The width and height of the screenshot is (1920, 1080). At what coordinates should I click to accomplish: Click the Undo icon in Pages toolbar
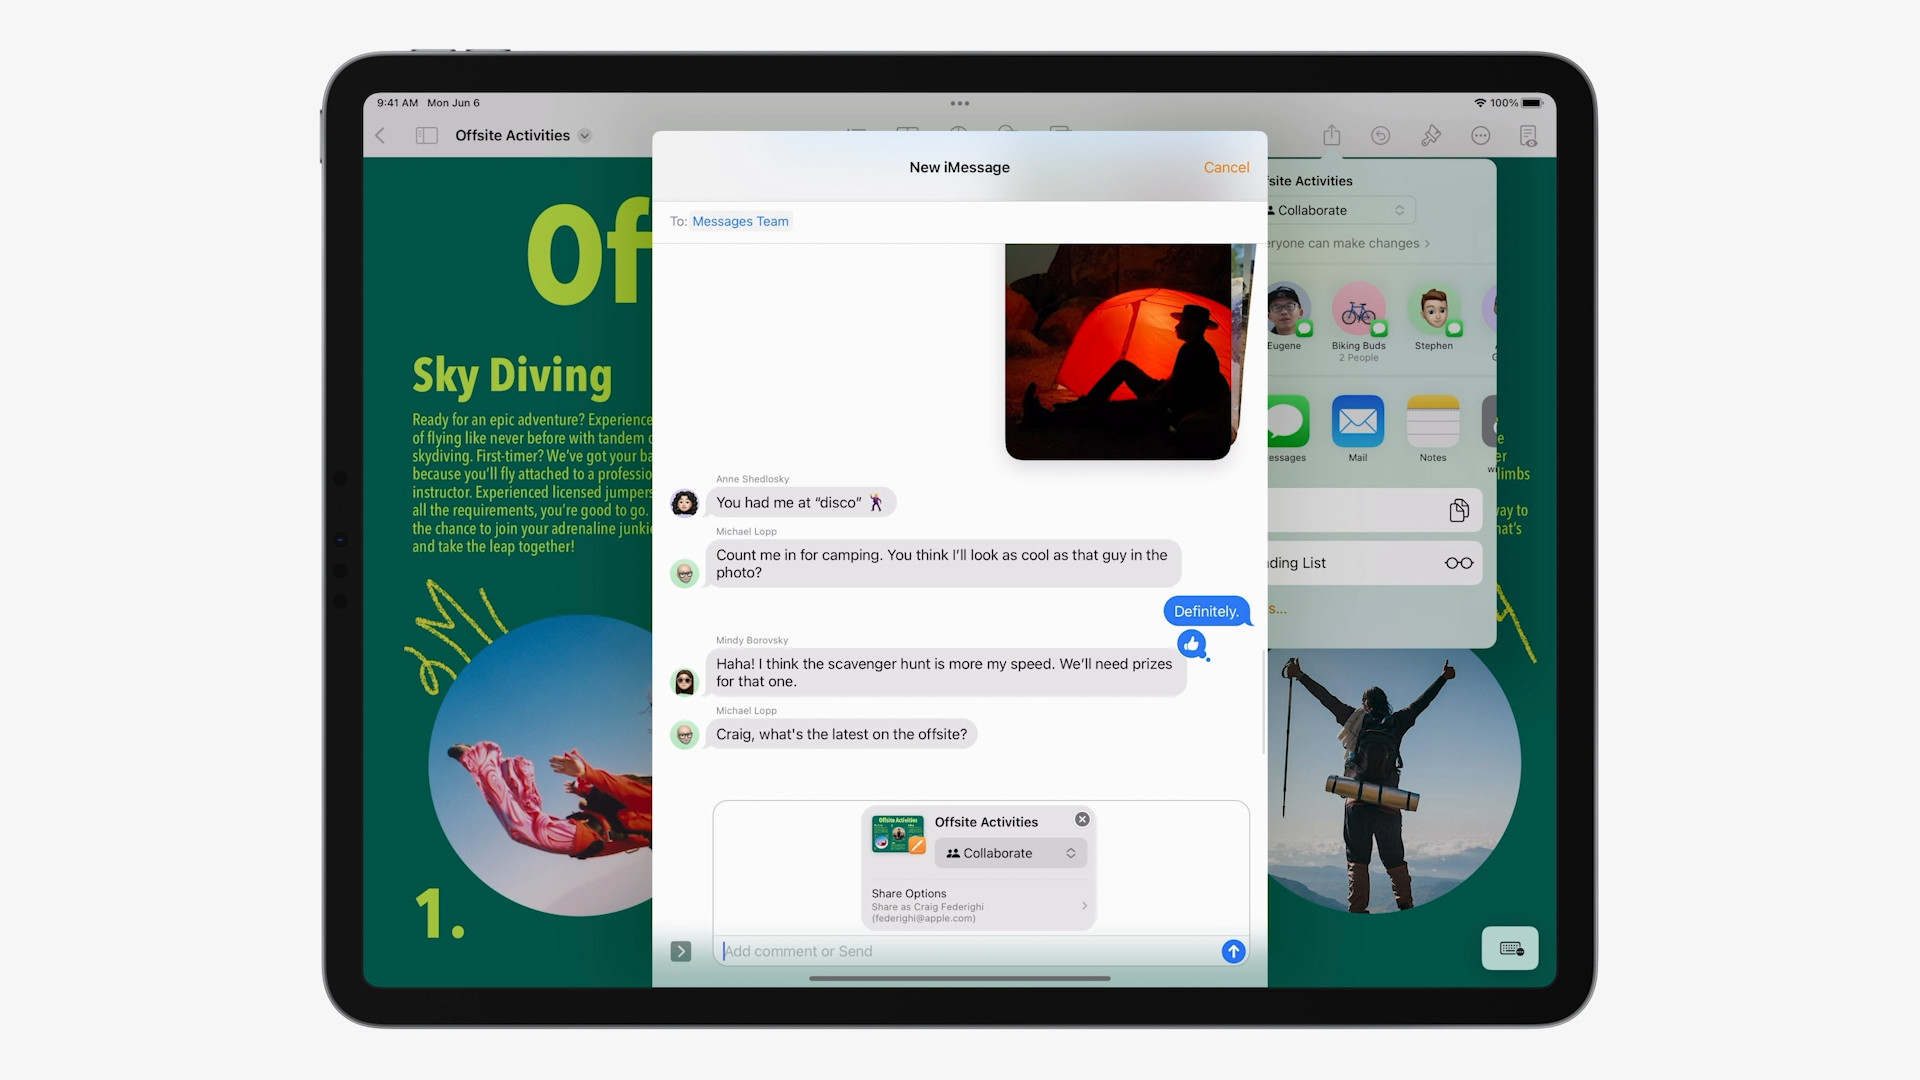pyautogui.click(x=1380, y=135)
